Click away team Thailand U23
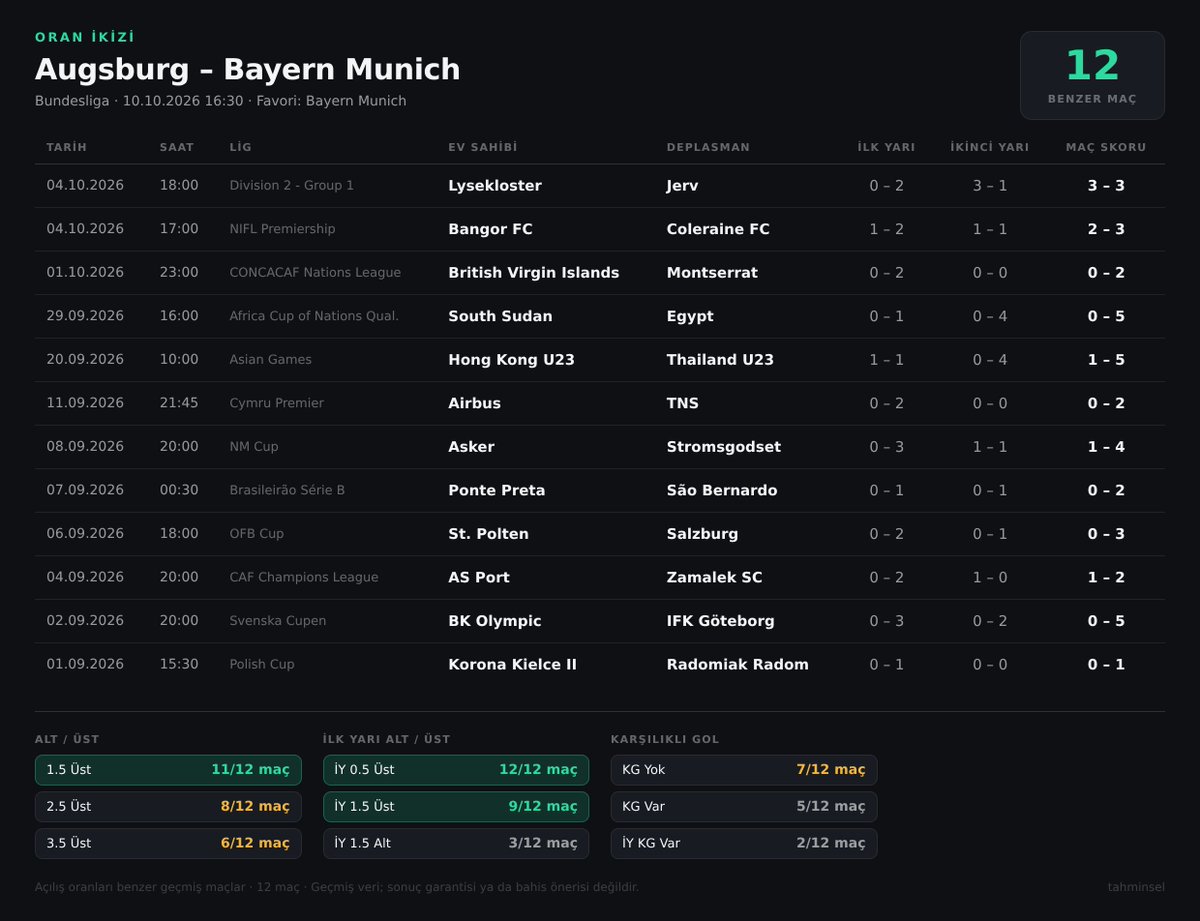Image resolution: width=1200 pixels, height=921 pixels. click(x=720, y=360)
